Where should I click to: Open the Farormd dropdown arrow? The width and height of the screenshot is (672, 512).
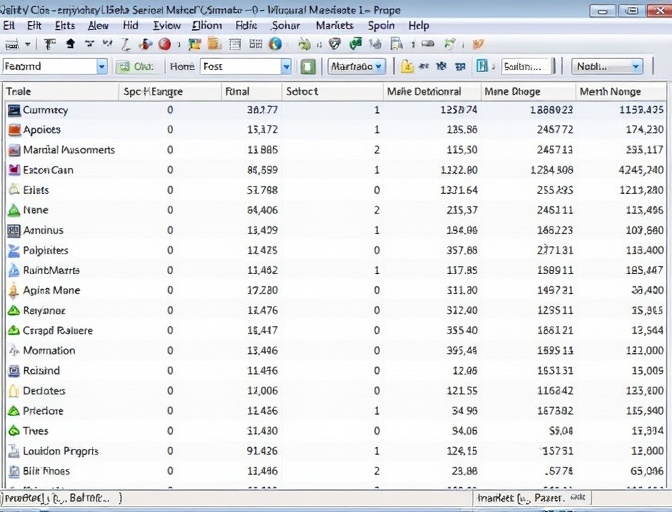101,66
